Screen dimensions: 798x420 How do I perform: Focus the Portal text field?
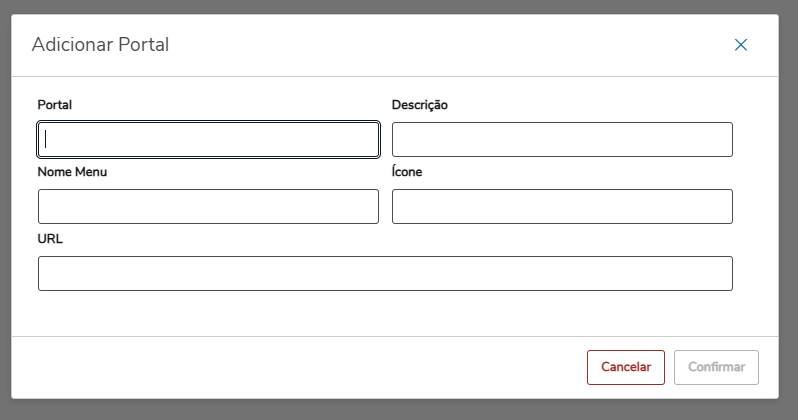(208, 140)
